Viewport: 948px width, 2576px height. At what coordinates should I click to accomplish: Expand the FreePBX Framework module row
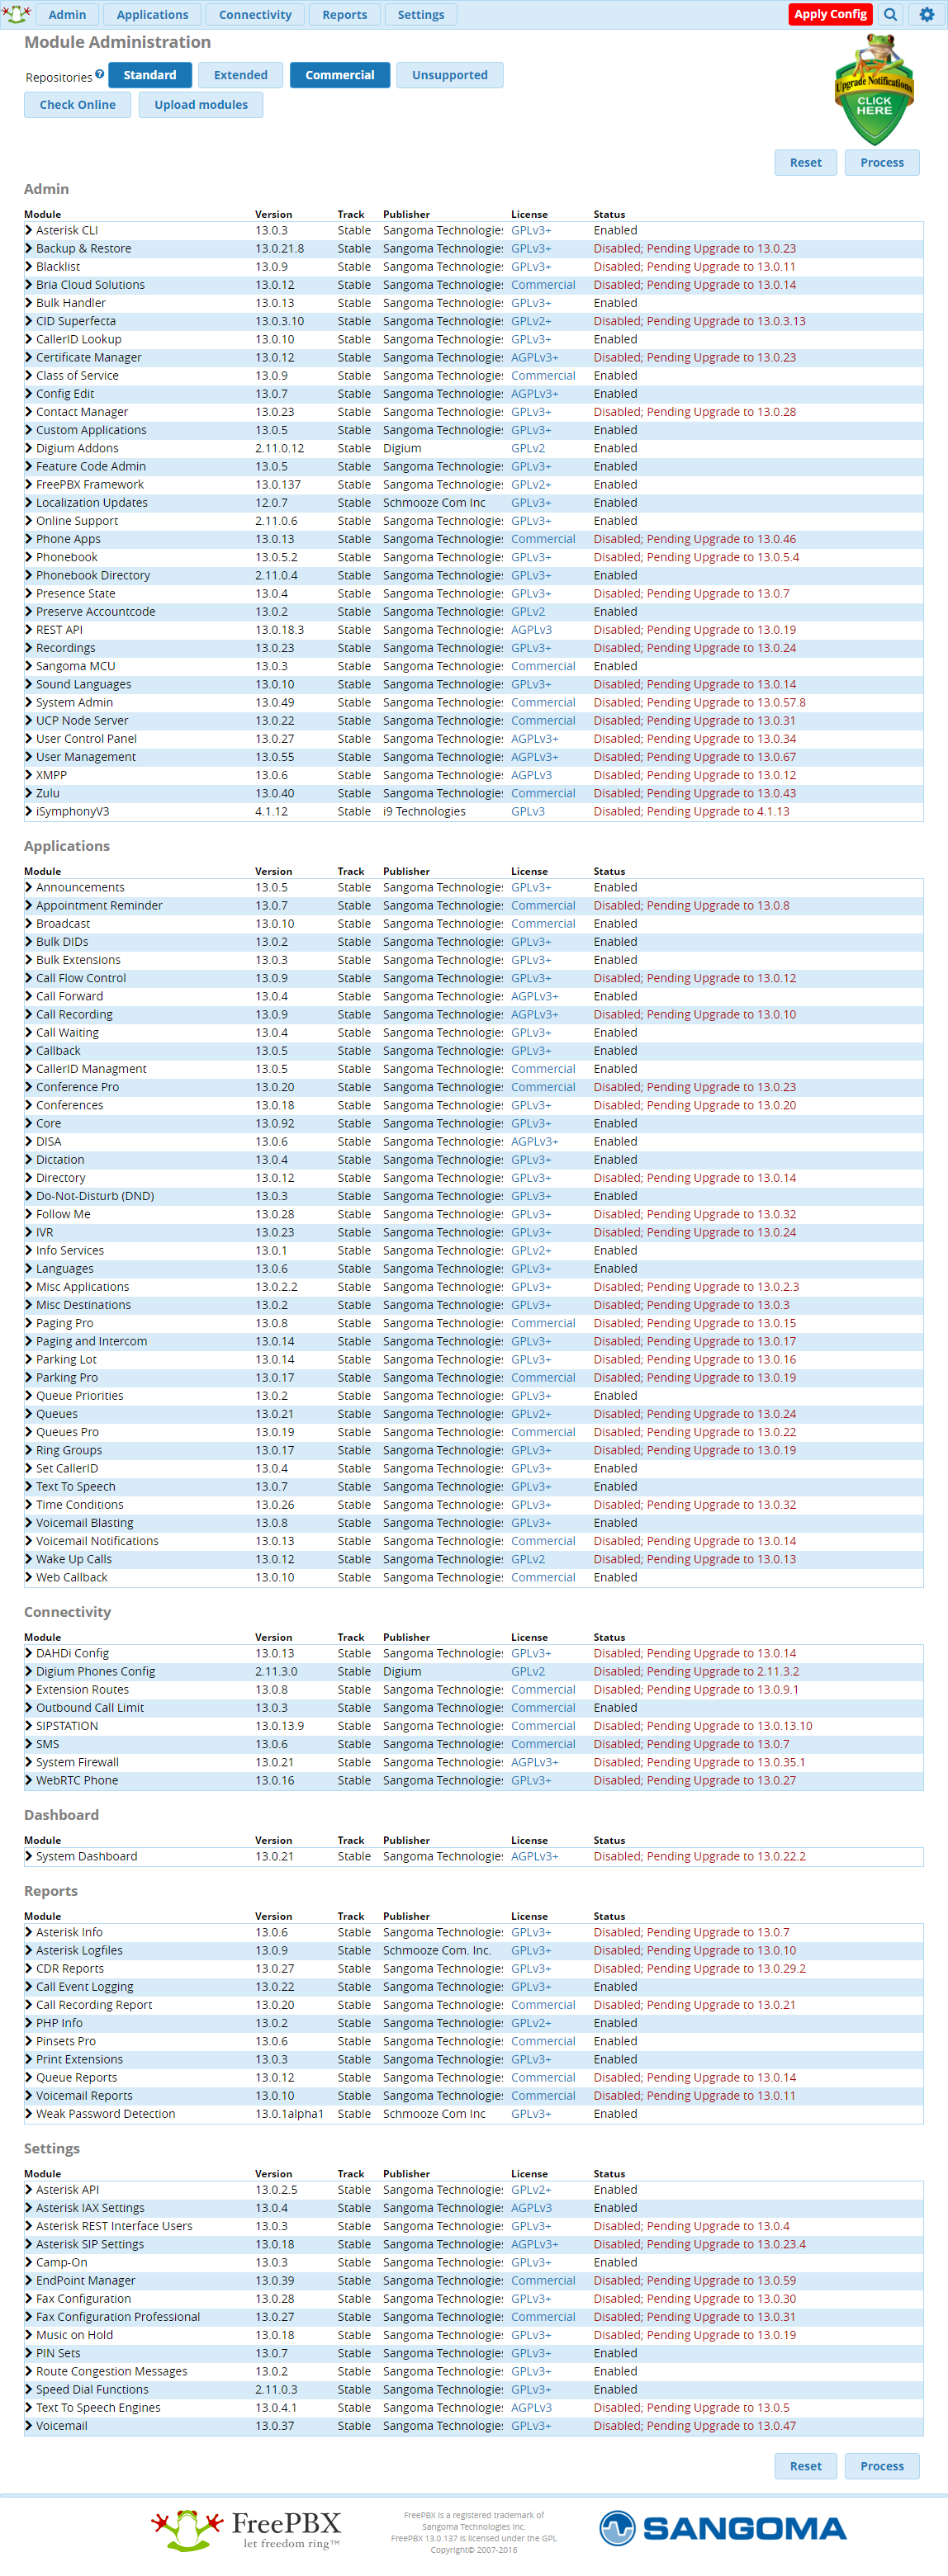pyautogui.click(x=473, y=485)
